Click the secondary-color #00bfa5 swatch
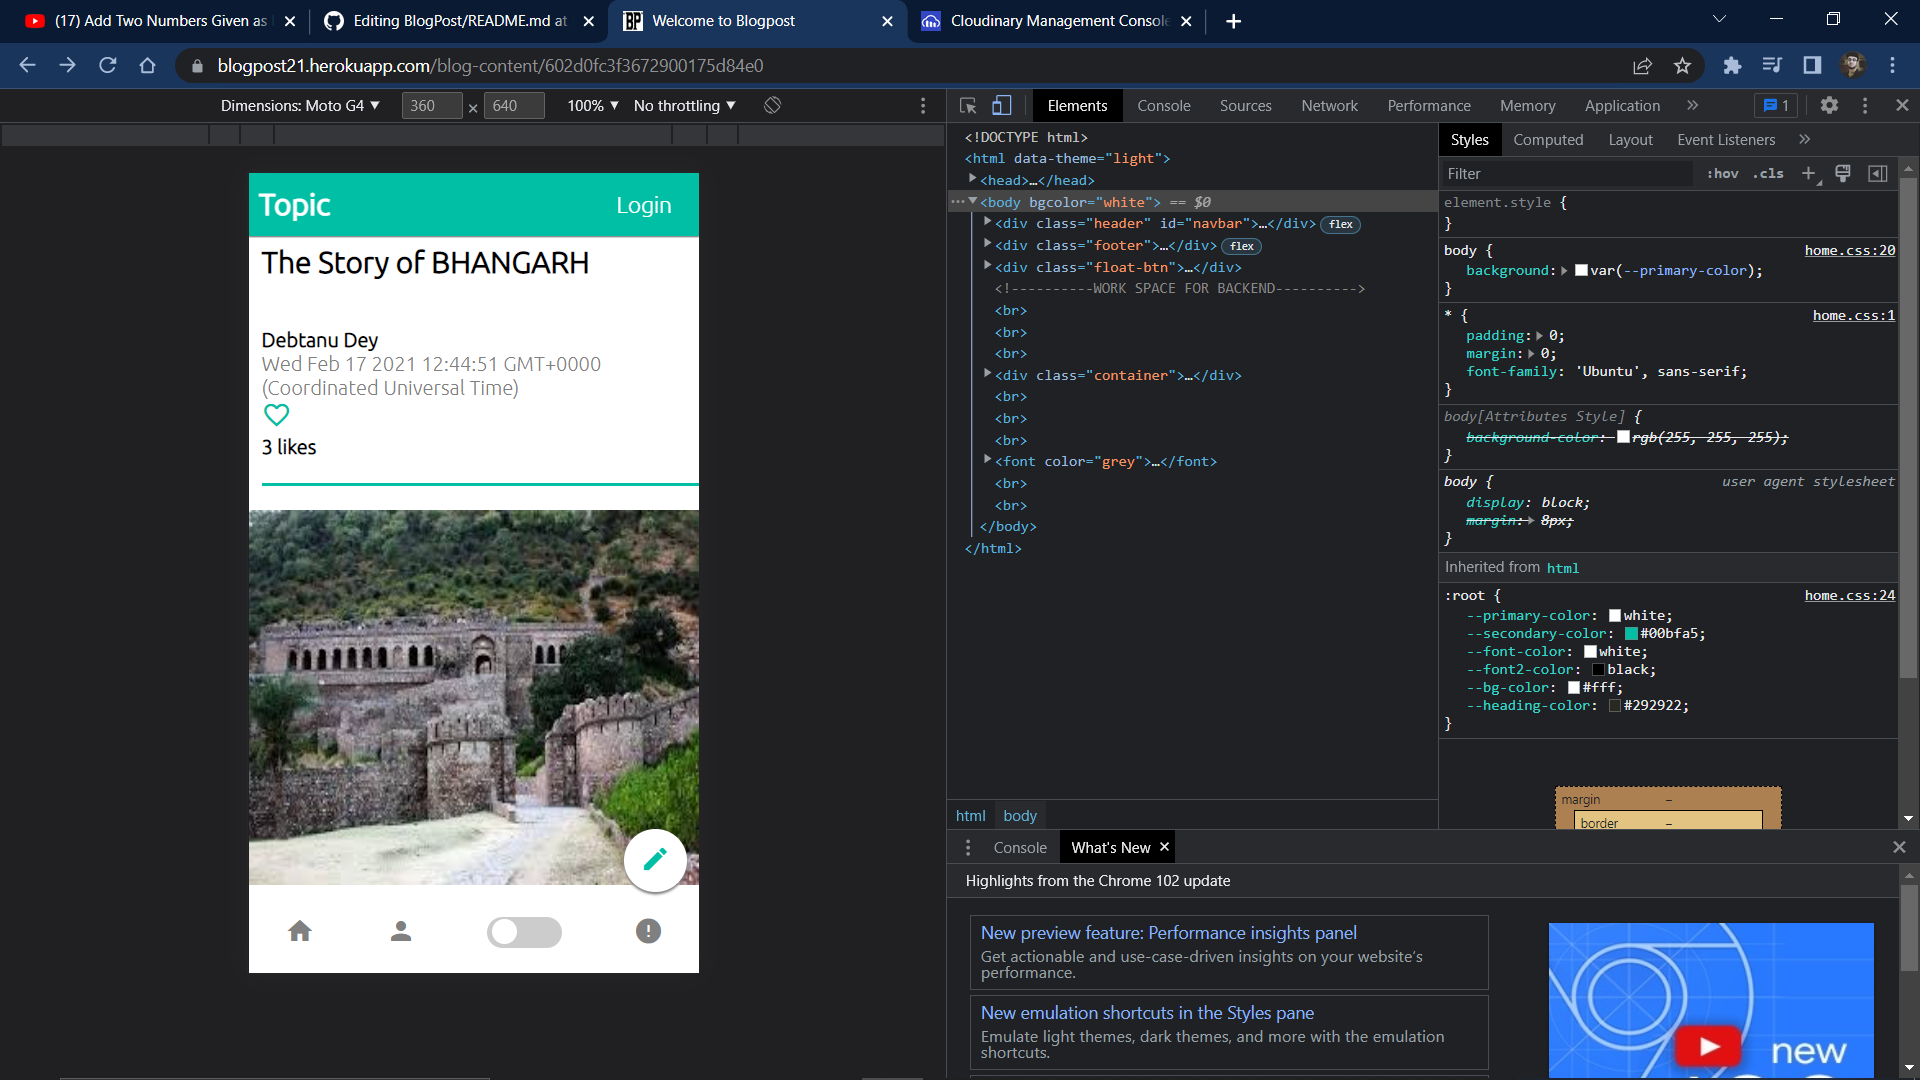This screenshot has height=1080, width=1920. 1631,634
